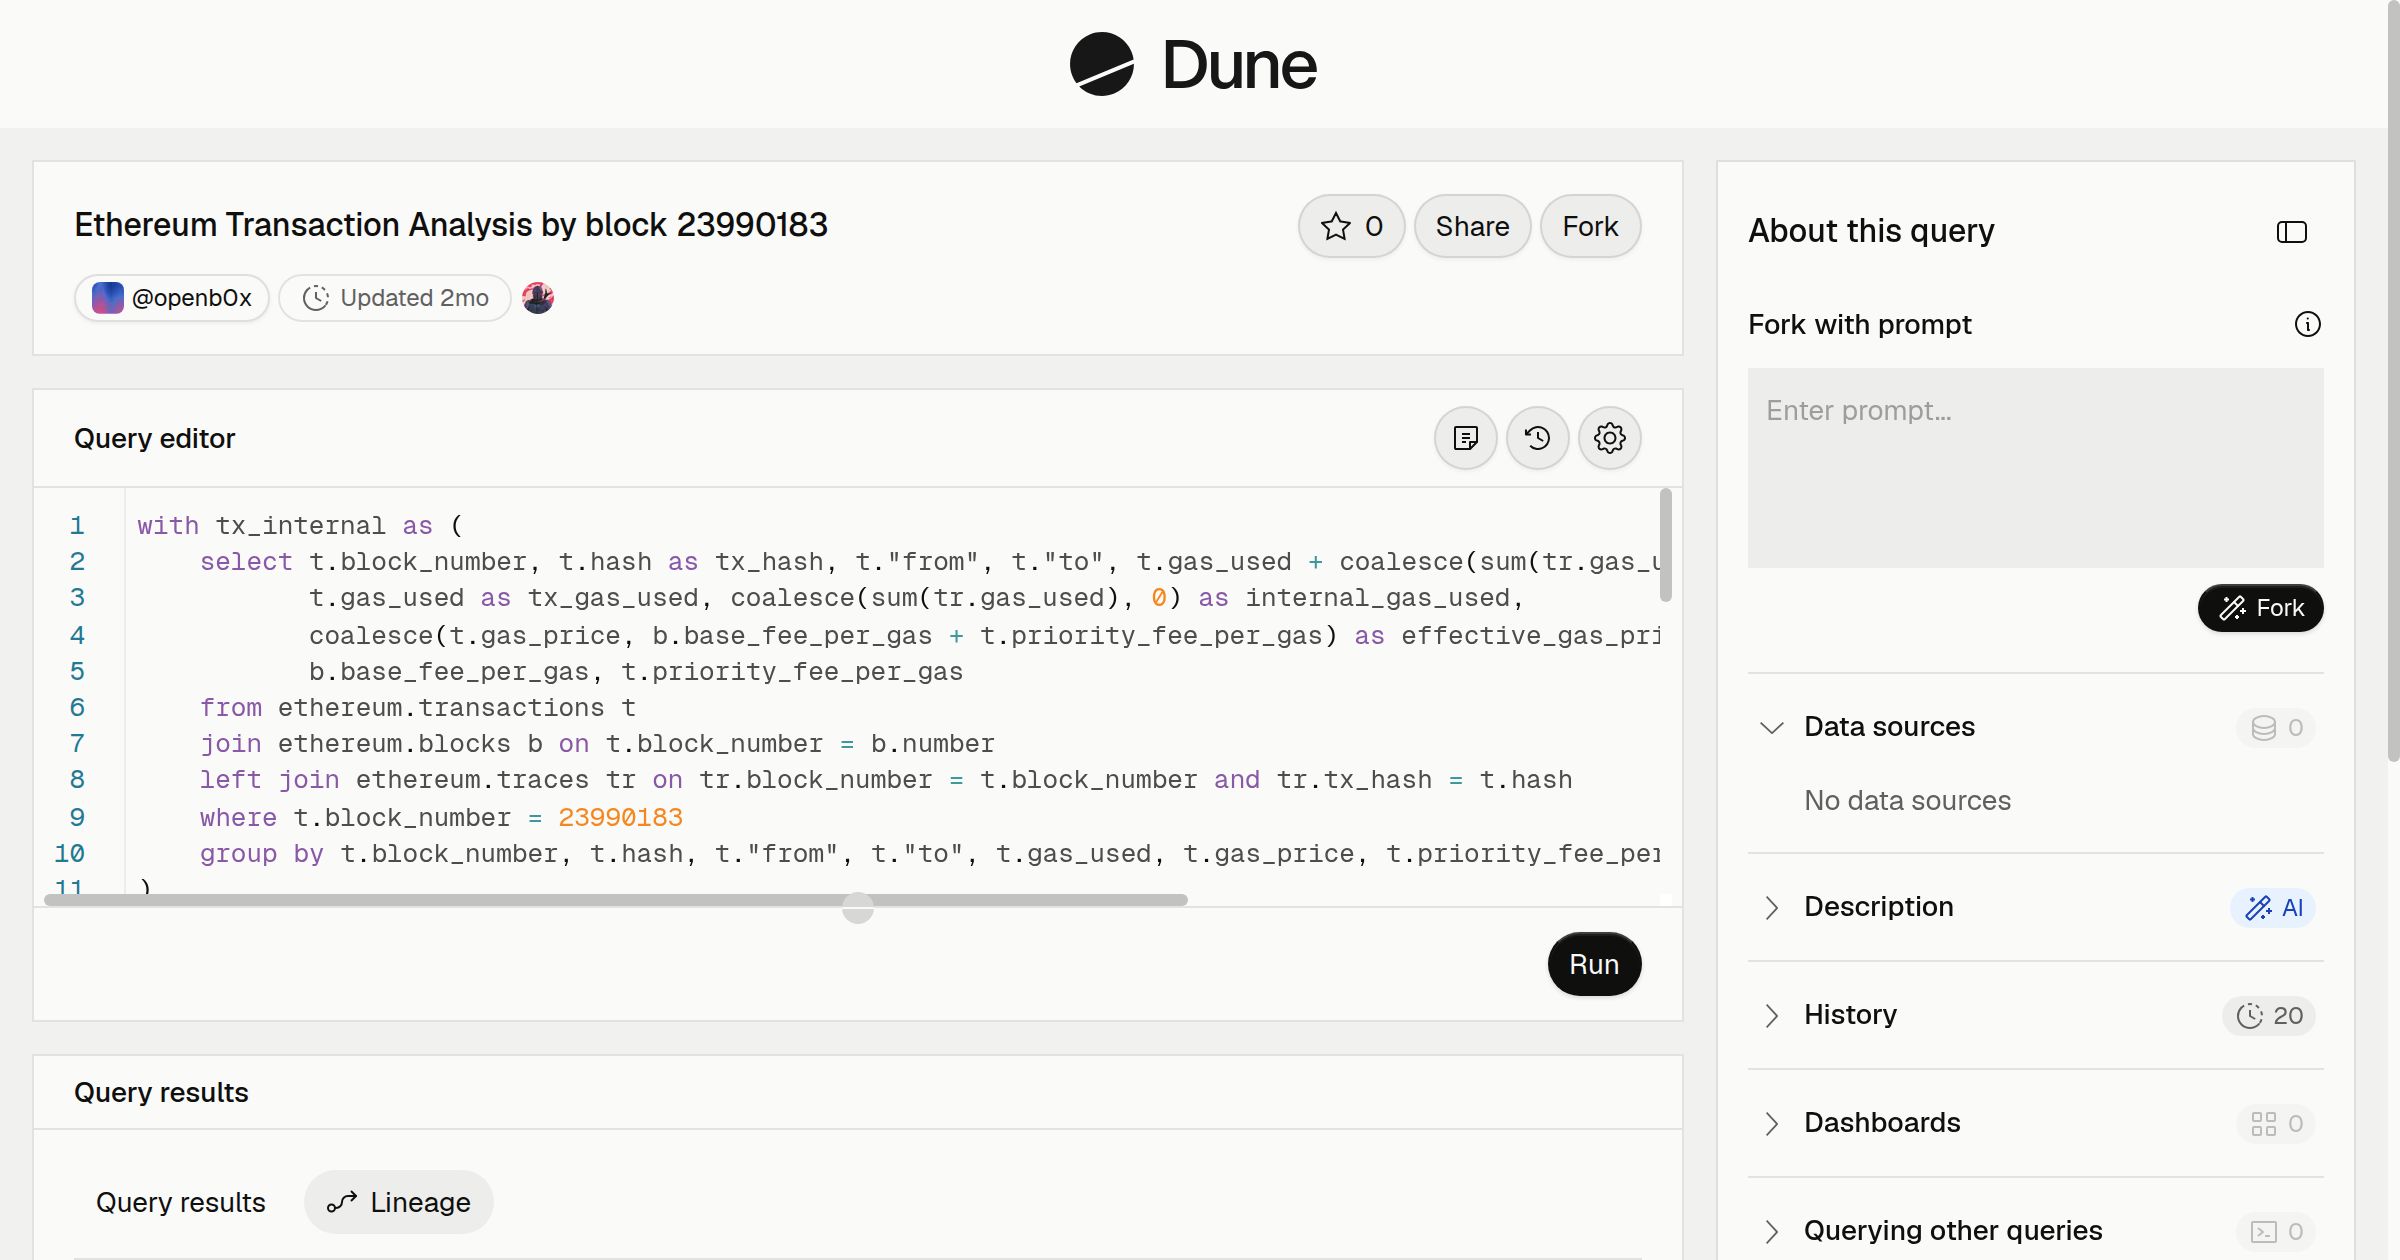Open the query notes icon in the editor
Viewport: 2400px width, 1260px height.
(x=1466, y=438)
